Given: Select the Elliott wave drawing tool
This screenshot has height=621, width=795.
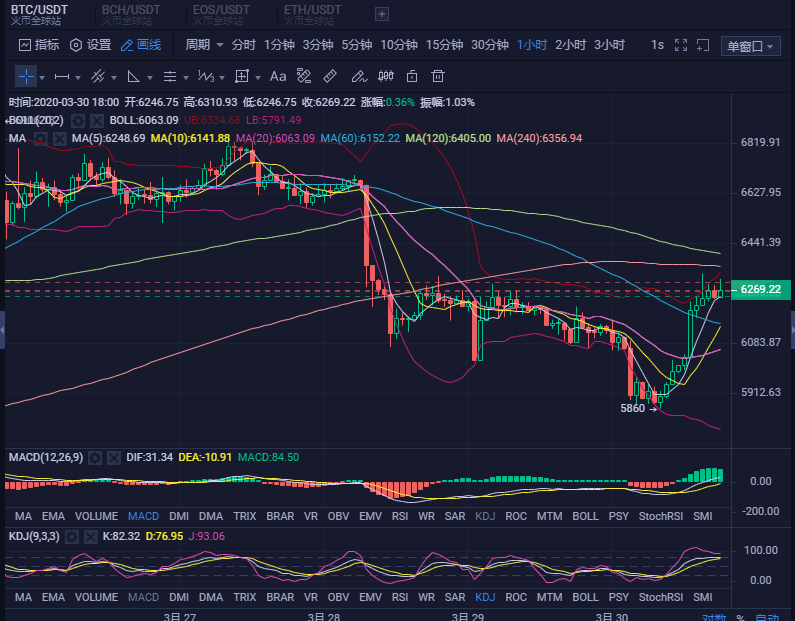Looking at the screenshot, I should pyautogui.click(x=205, y=77).
